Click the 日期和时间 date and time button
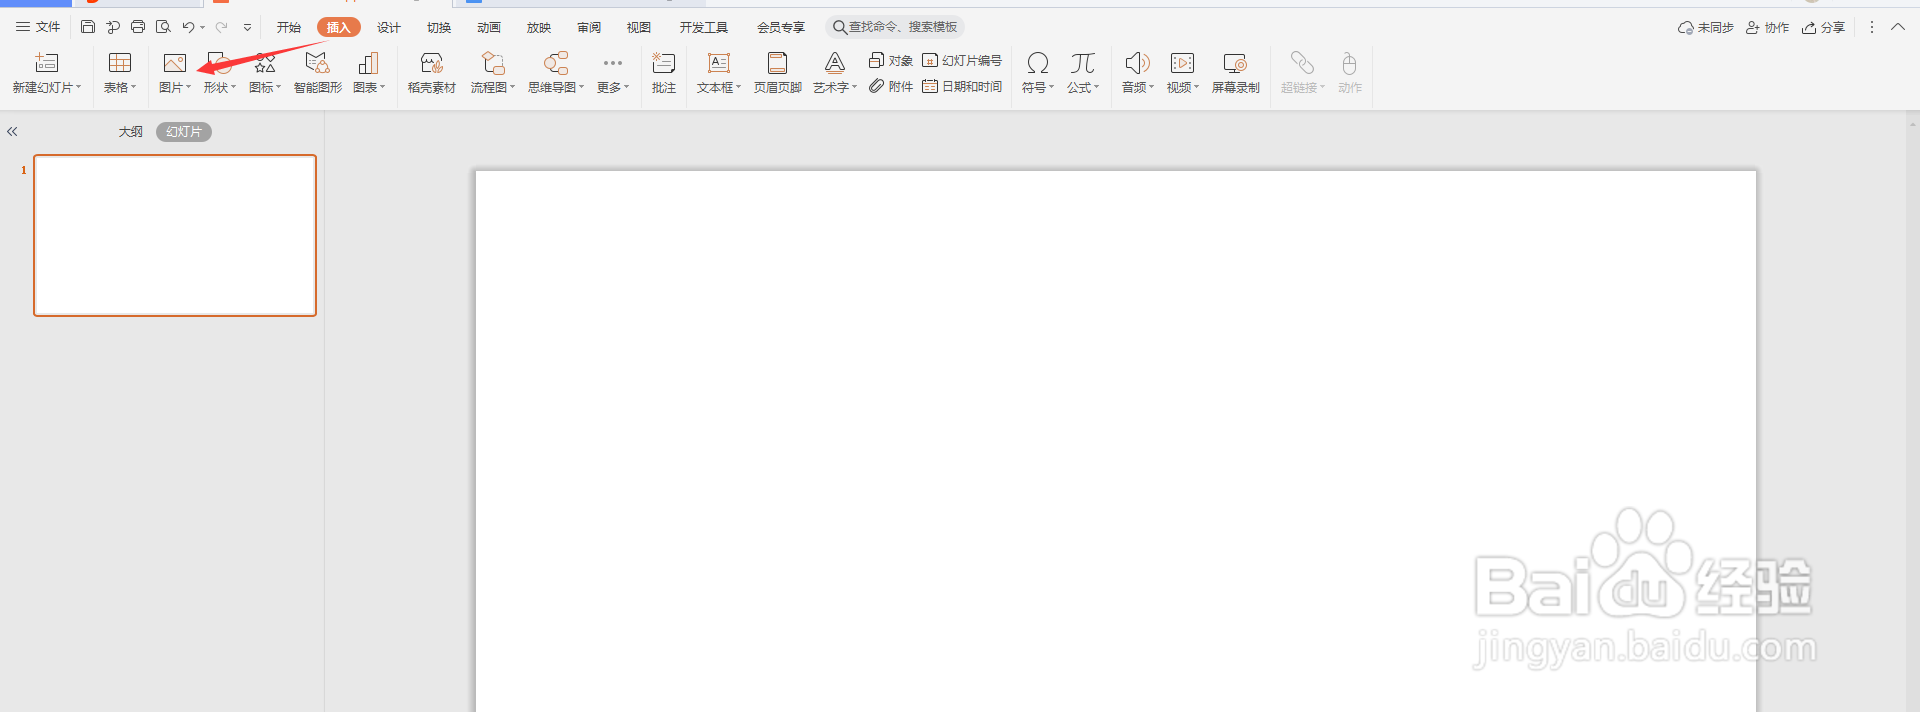The height and width of the screenshot is (712, 1920). point(962,87)
